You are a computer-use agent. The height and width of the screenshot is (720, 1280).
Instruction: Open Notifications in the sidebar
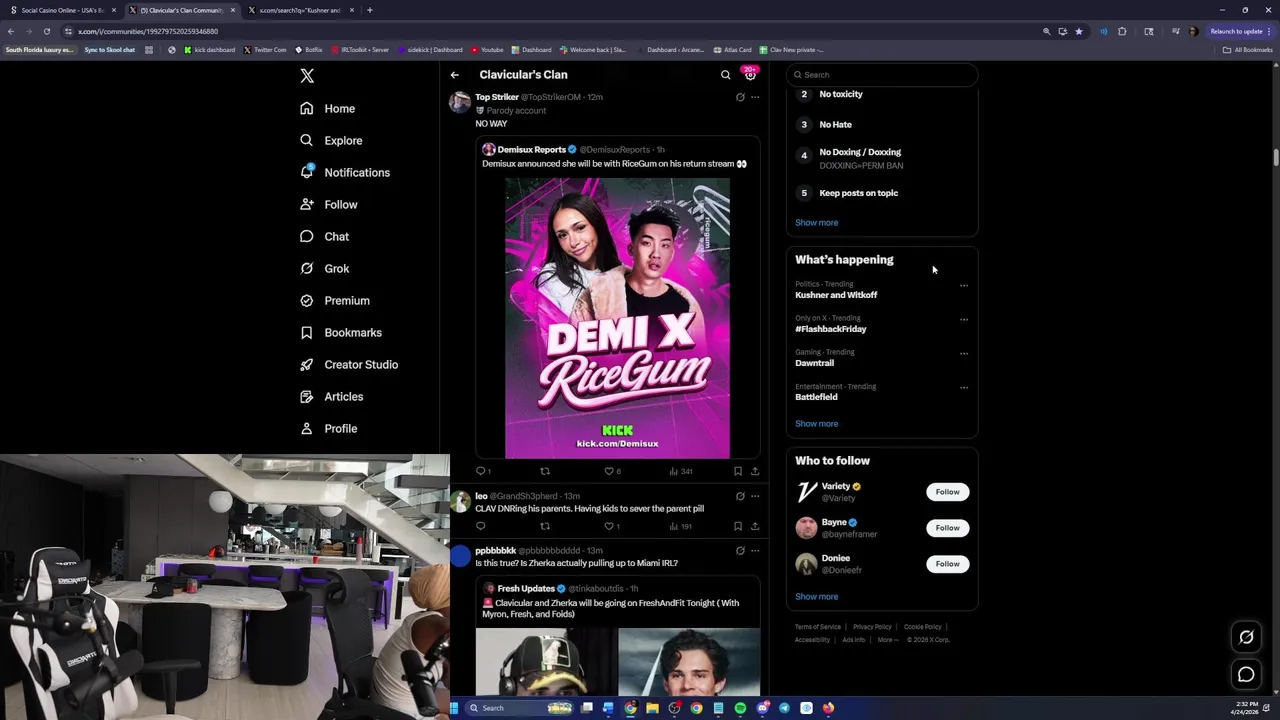(x=345, y=172)
